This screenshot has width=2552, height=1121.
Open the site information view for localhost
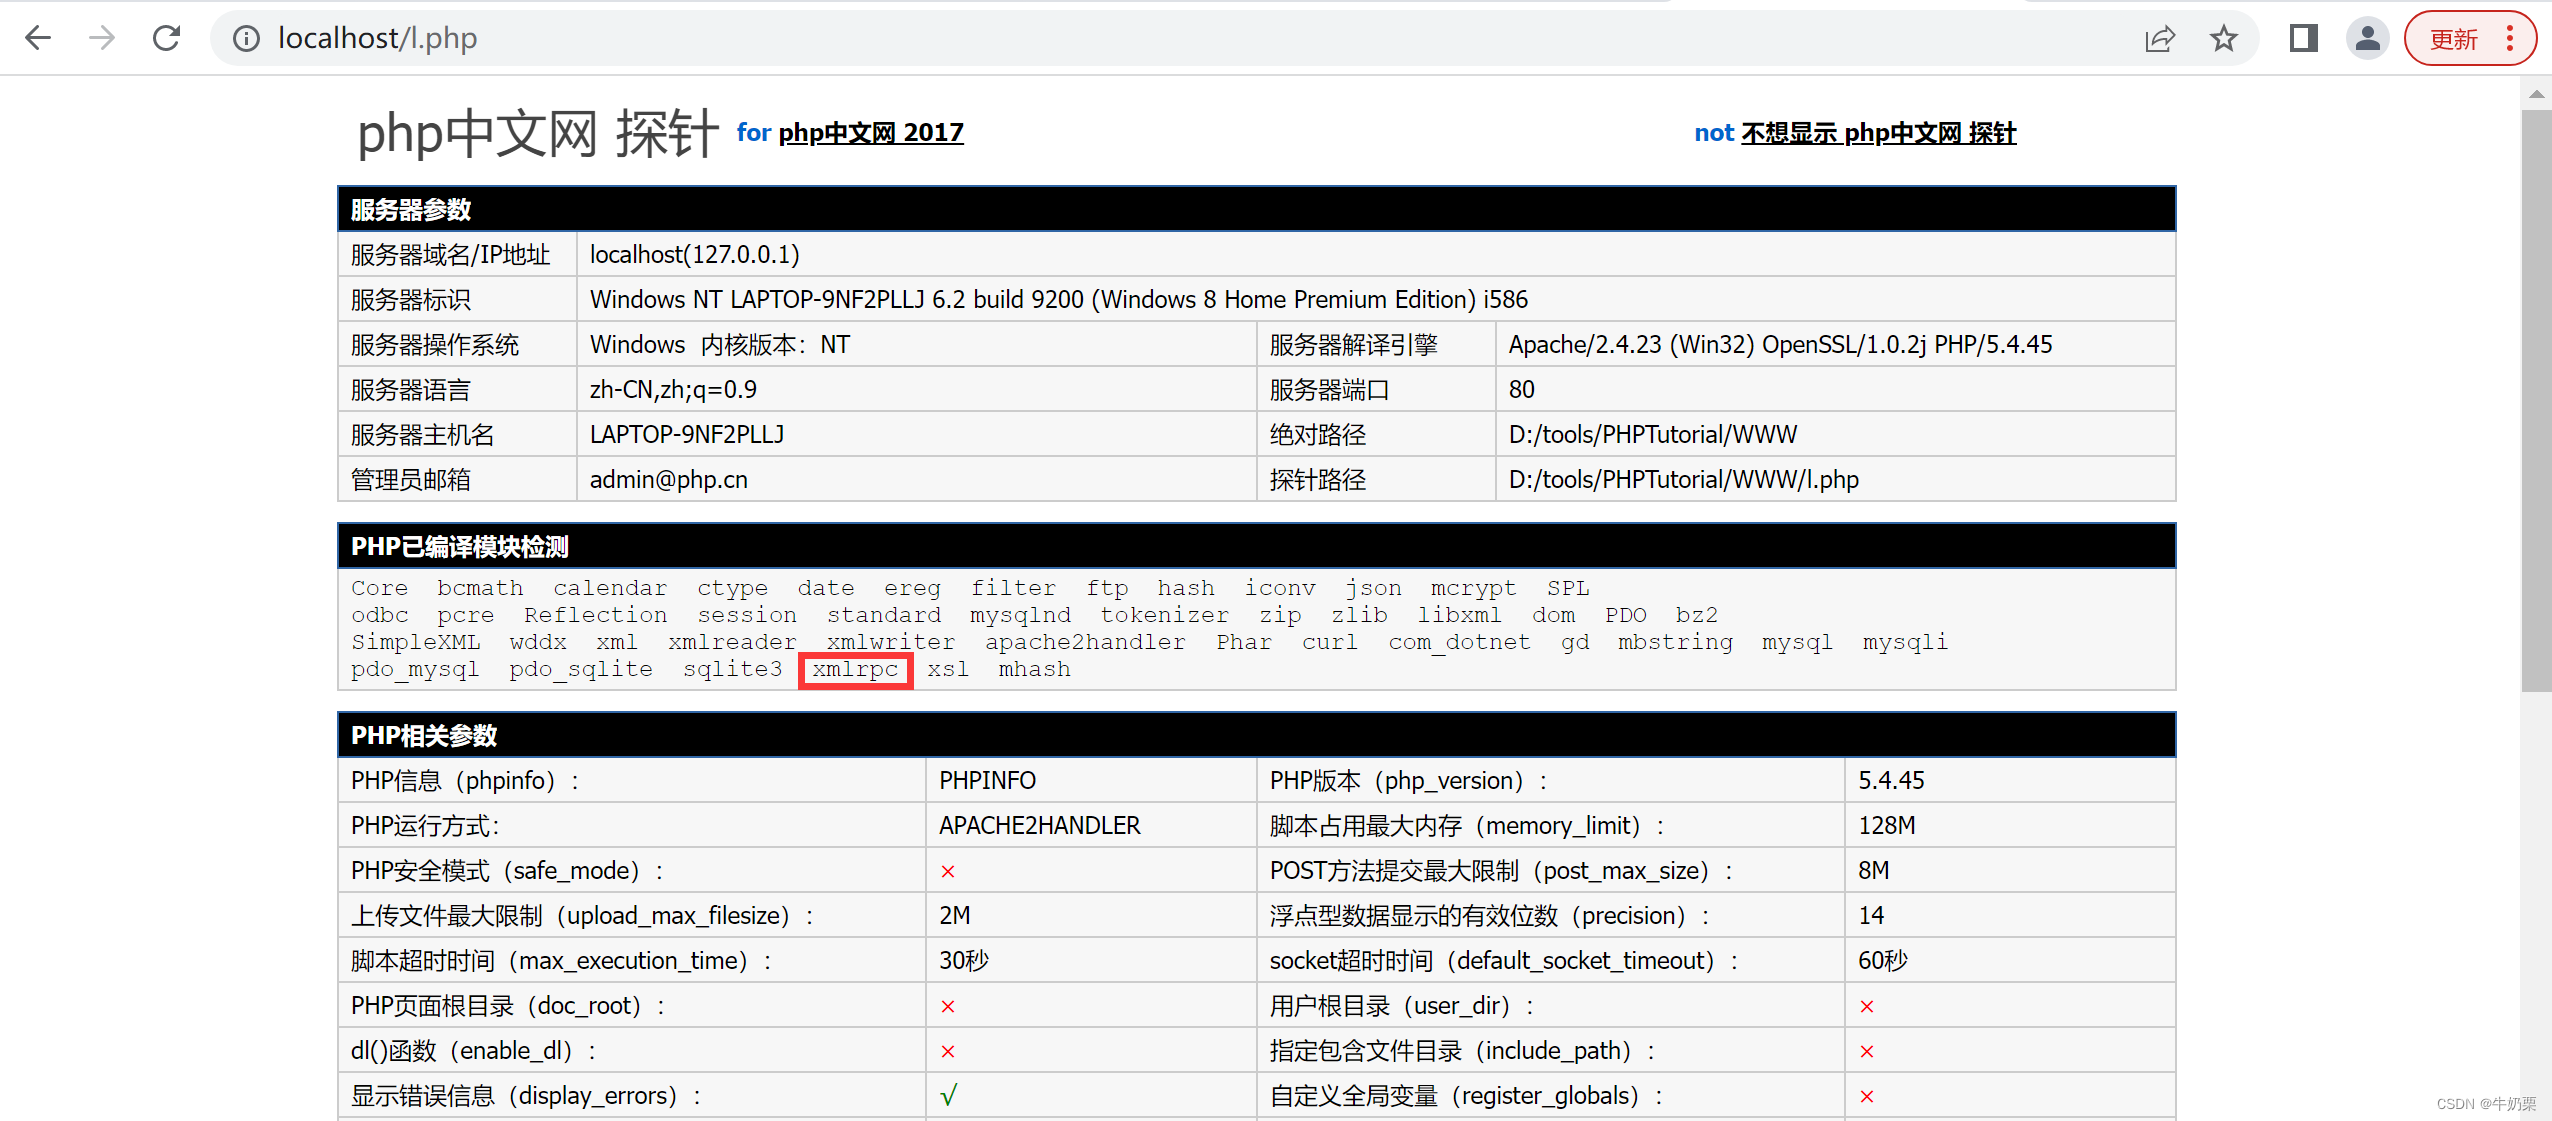(x=245, y=38)
